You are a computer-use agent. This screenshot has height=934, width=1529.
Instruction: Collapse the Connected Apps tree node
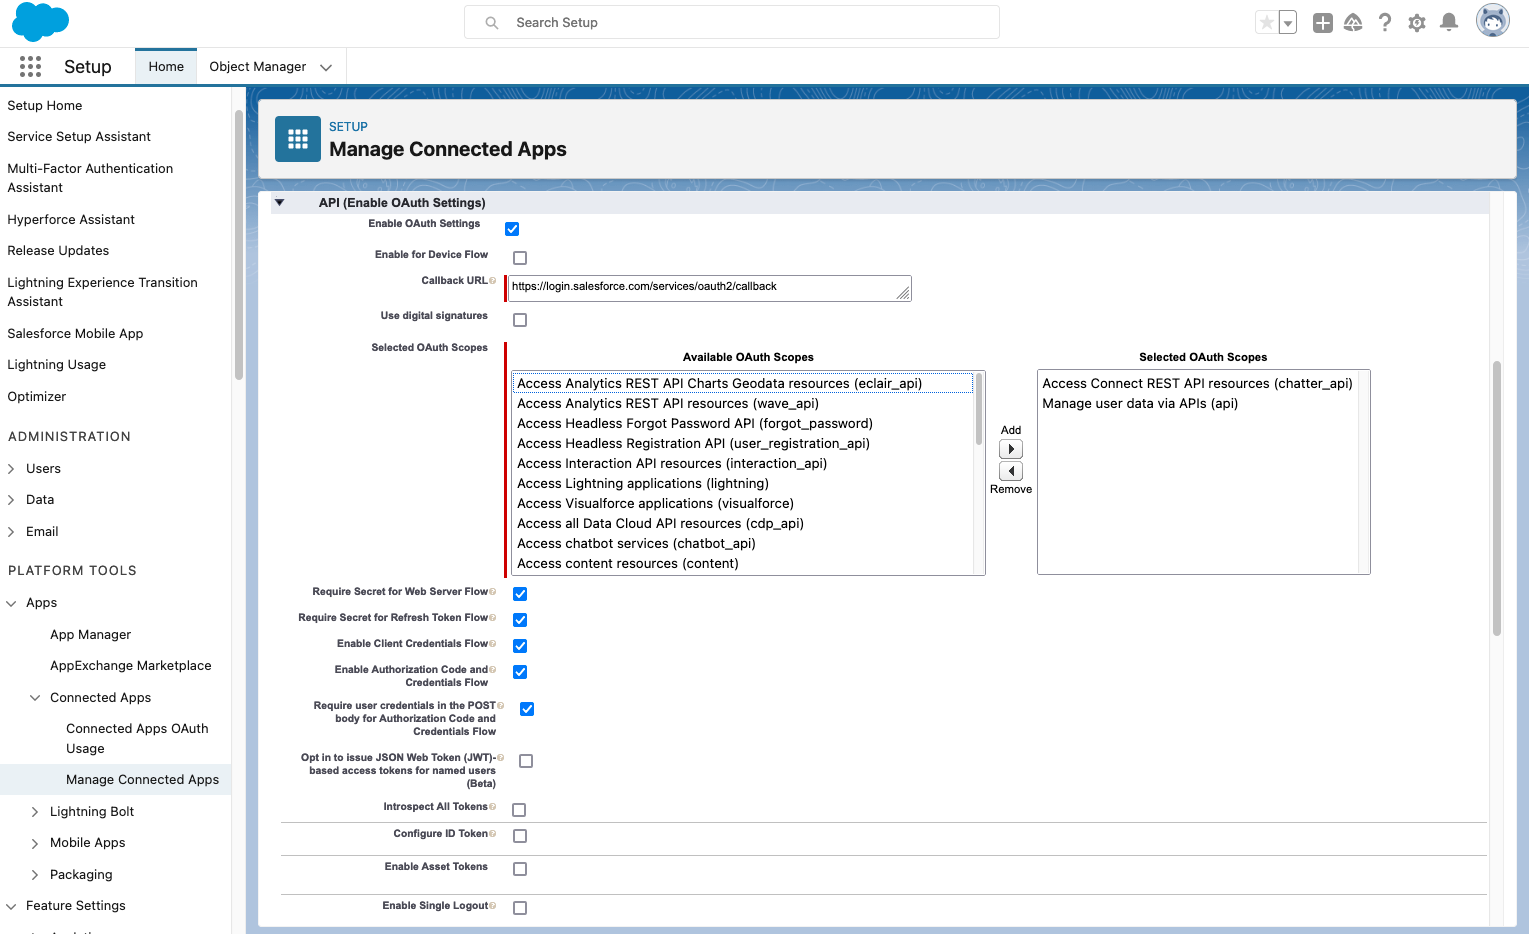35,698
